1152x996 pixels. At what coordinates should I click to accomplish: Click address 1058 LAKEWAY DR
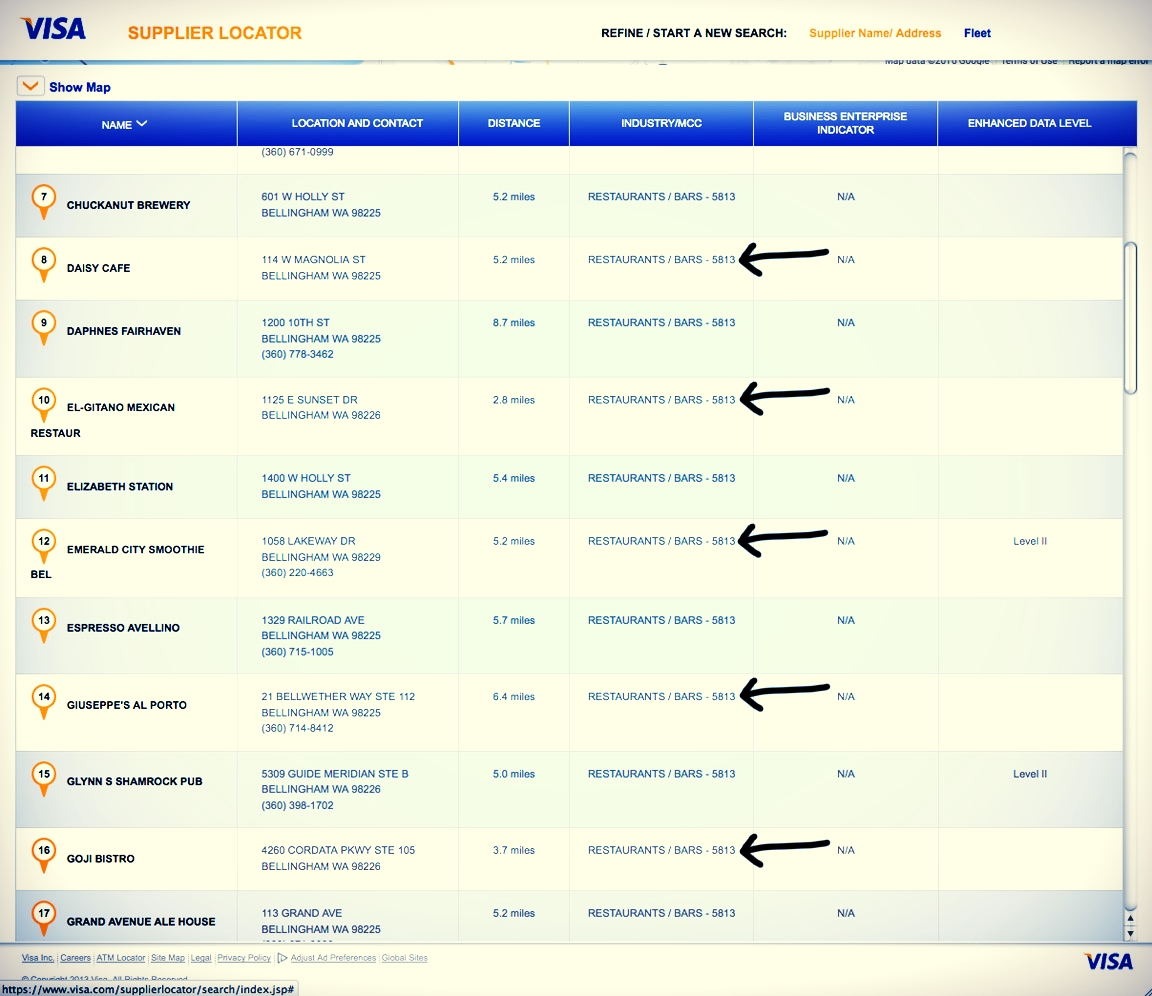coord(308,541)
